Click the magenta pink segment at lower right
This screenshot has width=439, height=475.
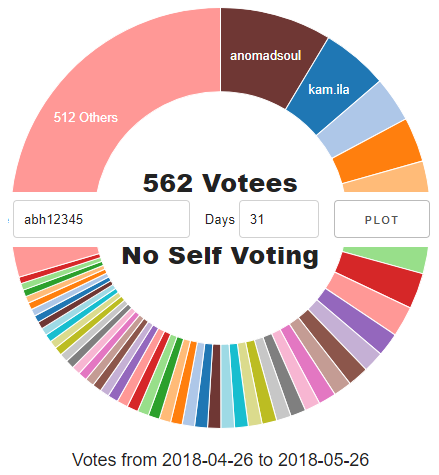(307, 363)
